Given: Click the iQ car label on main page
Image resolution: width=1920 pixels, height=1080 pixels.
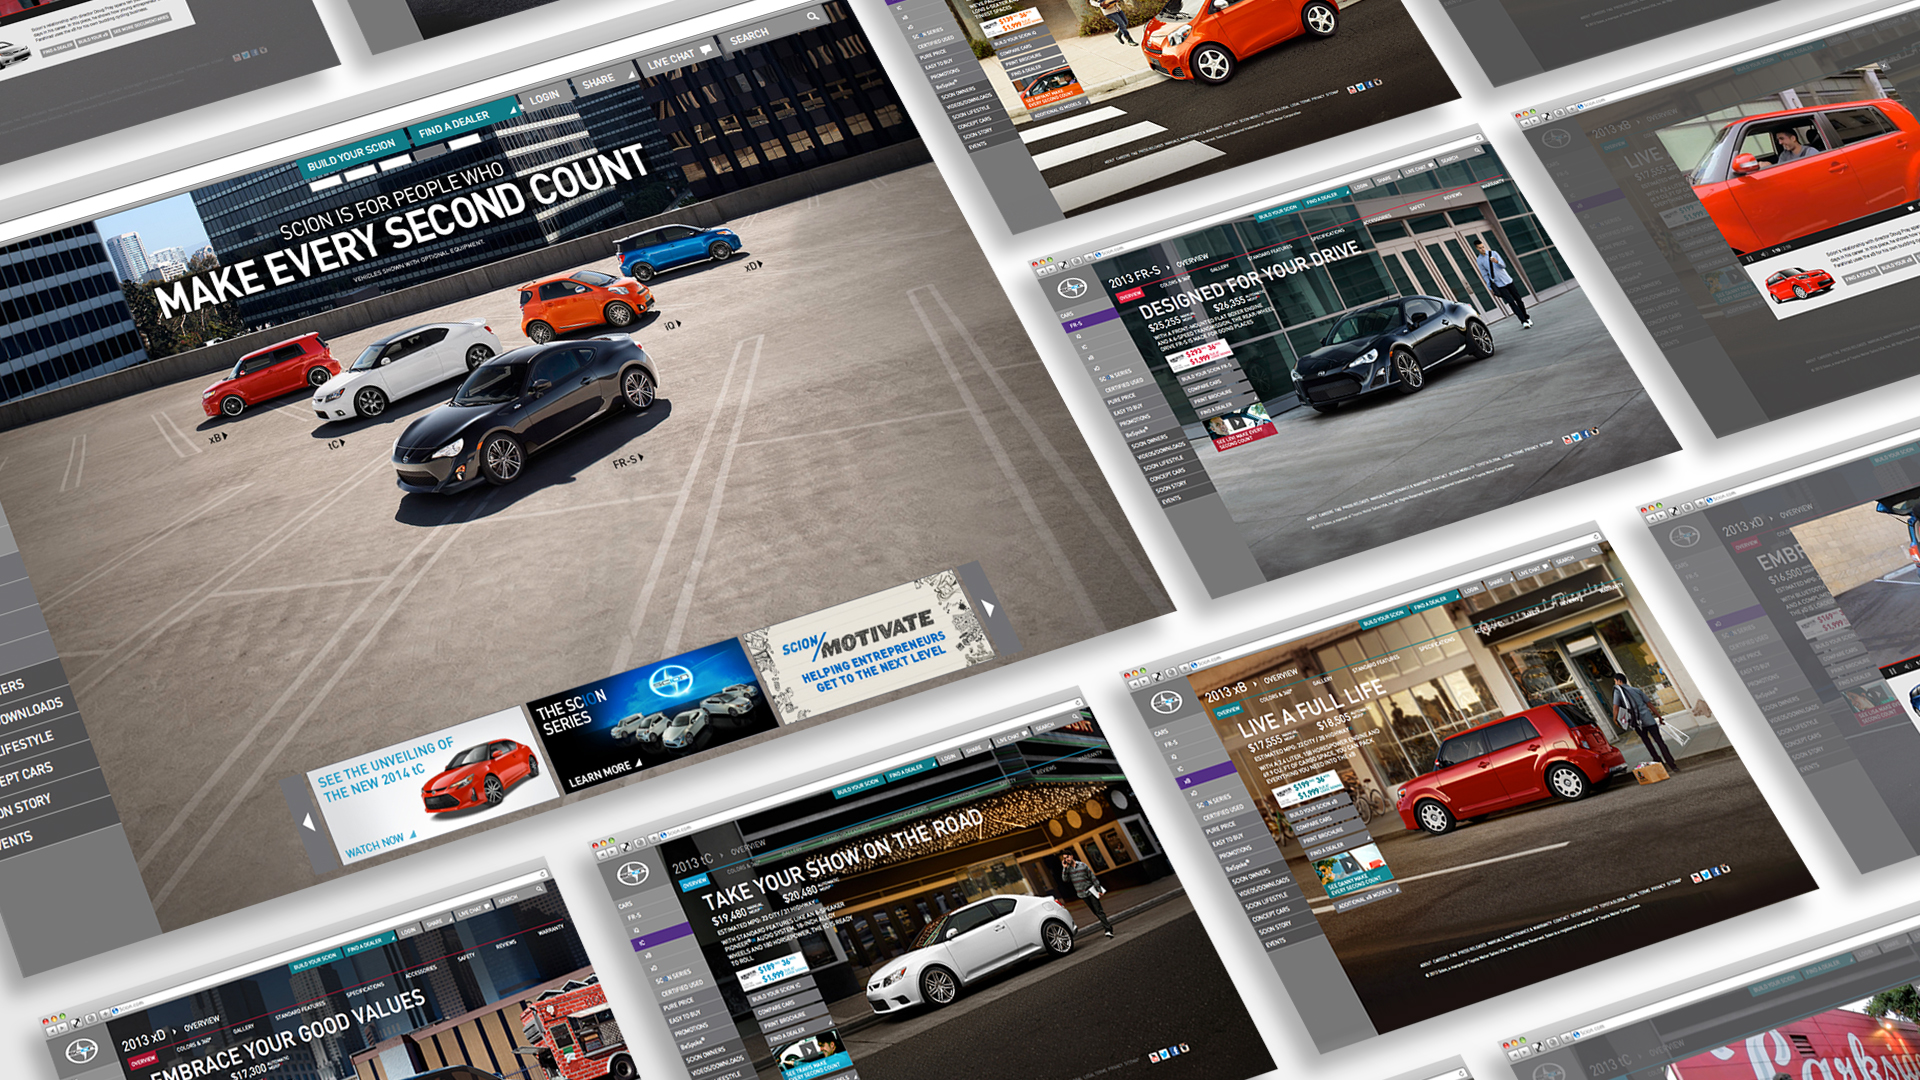Looking at the screenshot, I should [x=672, y=325].
